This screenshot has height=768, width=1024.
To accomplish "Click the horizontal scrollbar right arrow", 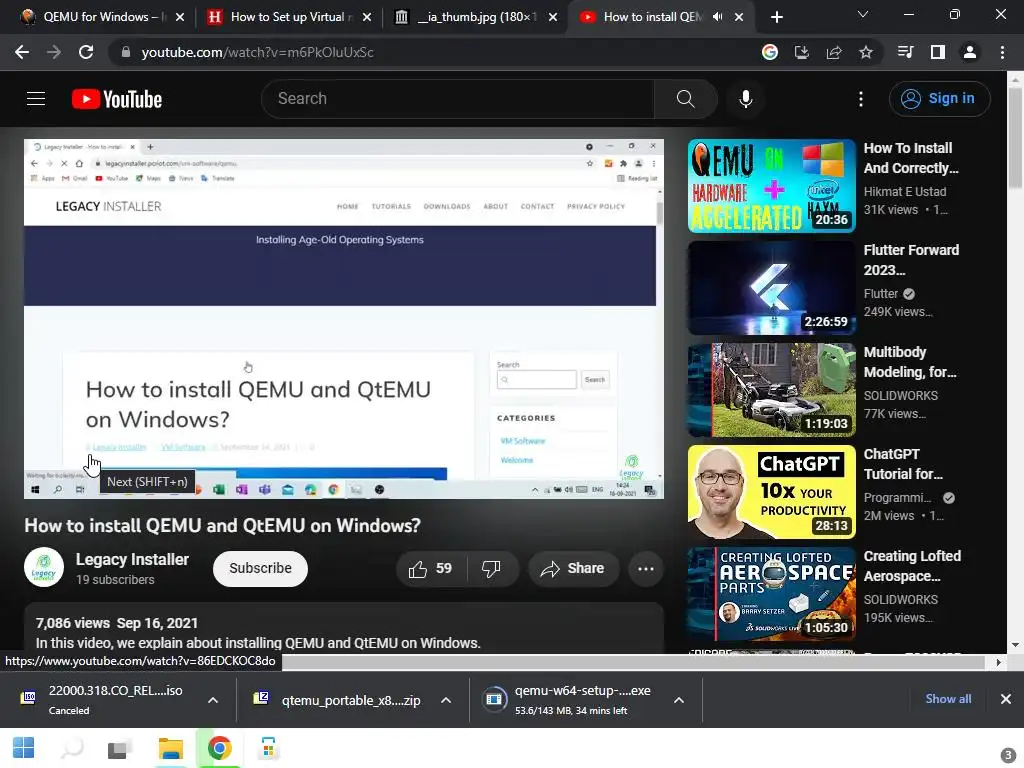I will click(x=998, y=662).
